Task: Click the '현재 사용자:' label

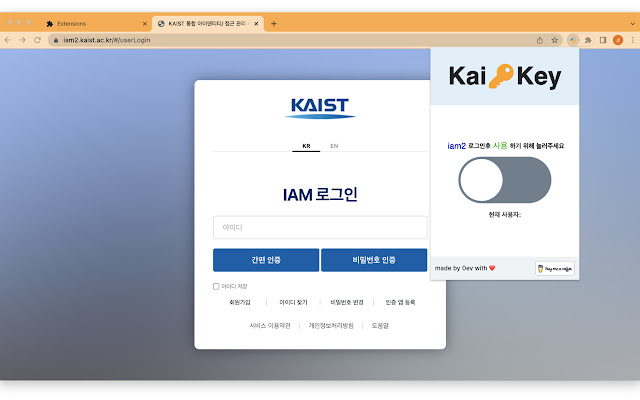Action: point(504,215)
